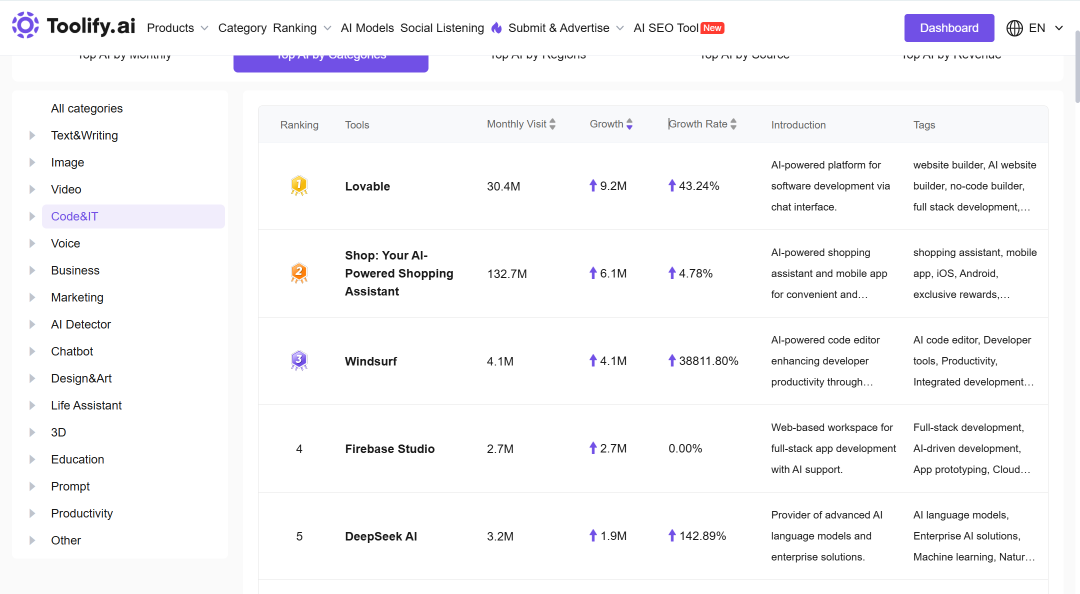1080x594 pixels.
Task: Open the Windsurf tool link
Action: click(x=371, y=361)
